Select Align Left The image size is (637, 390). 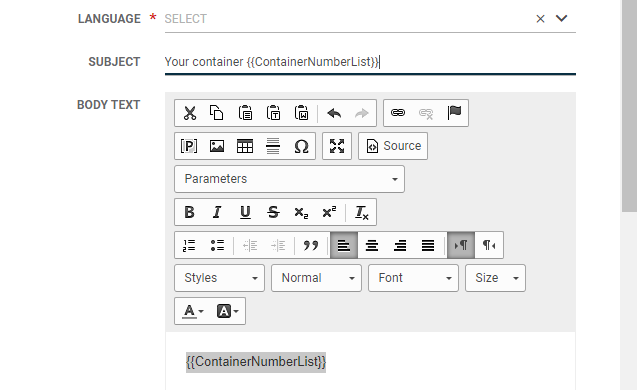(344, 245)
